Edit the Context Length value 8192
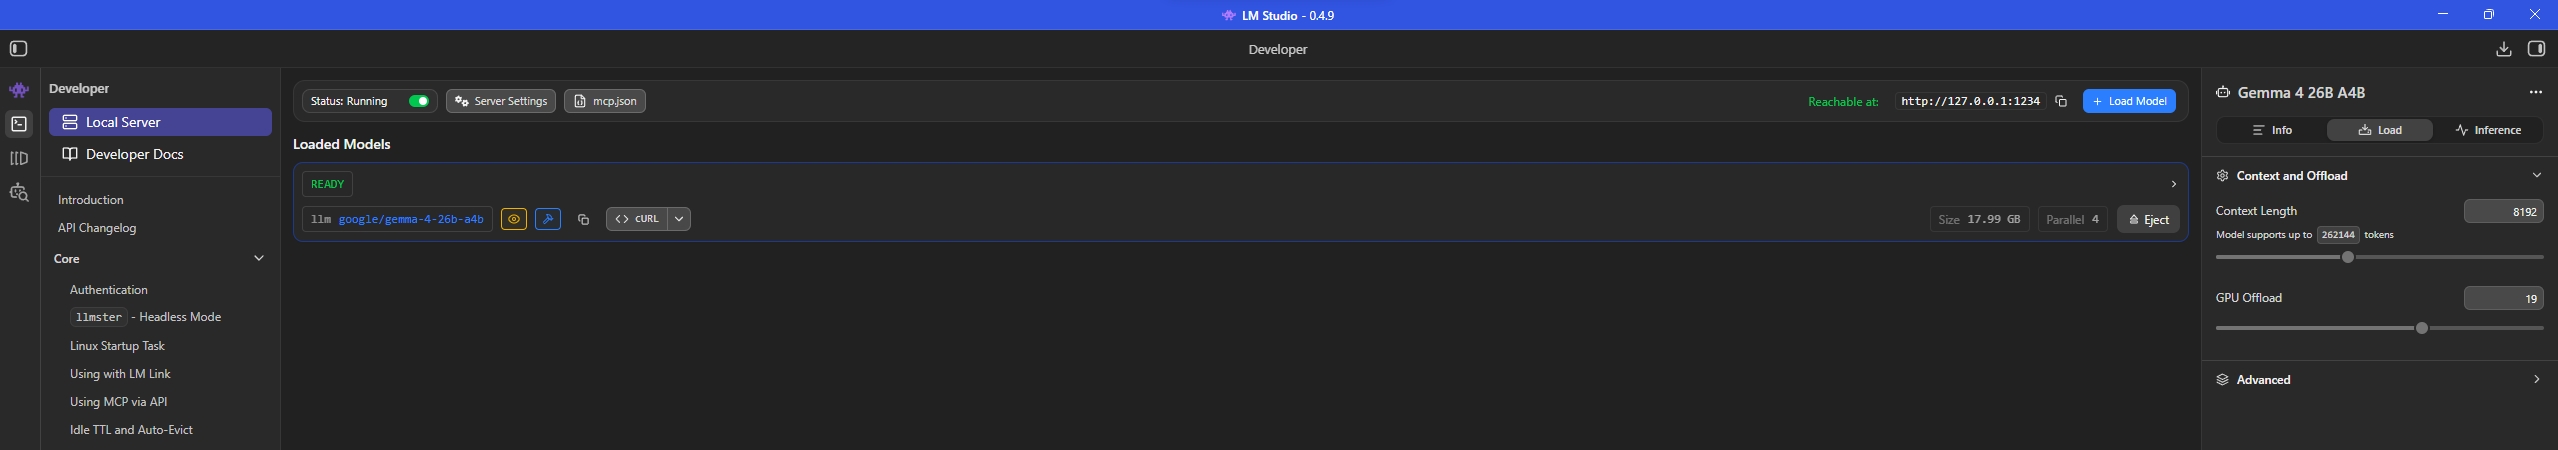Image resolution: width=2558 pixels, height=450 pixels. (2504, 211)
